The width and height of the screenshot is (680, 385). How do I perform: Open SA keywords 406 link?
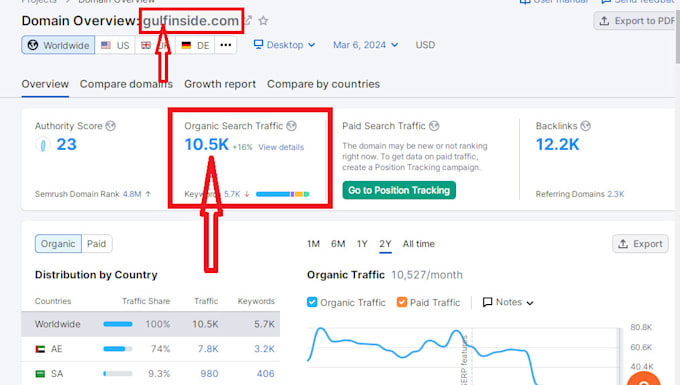point(265,373)
